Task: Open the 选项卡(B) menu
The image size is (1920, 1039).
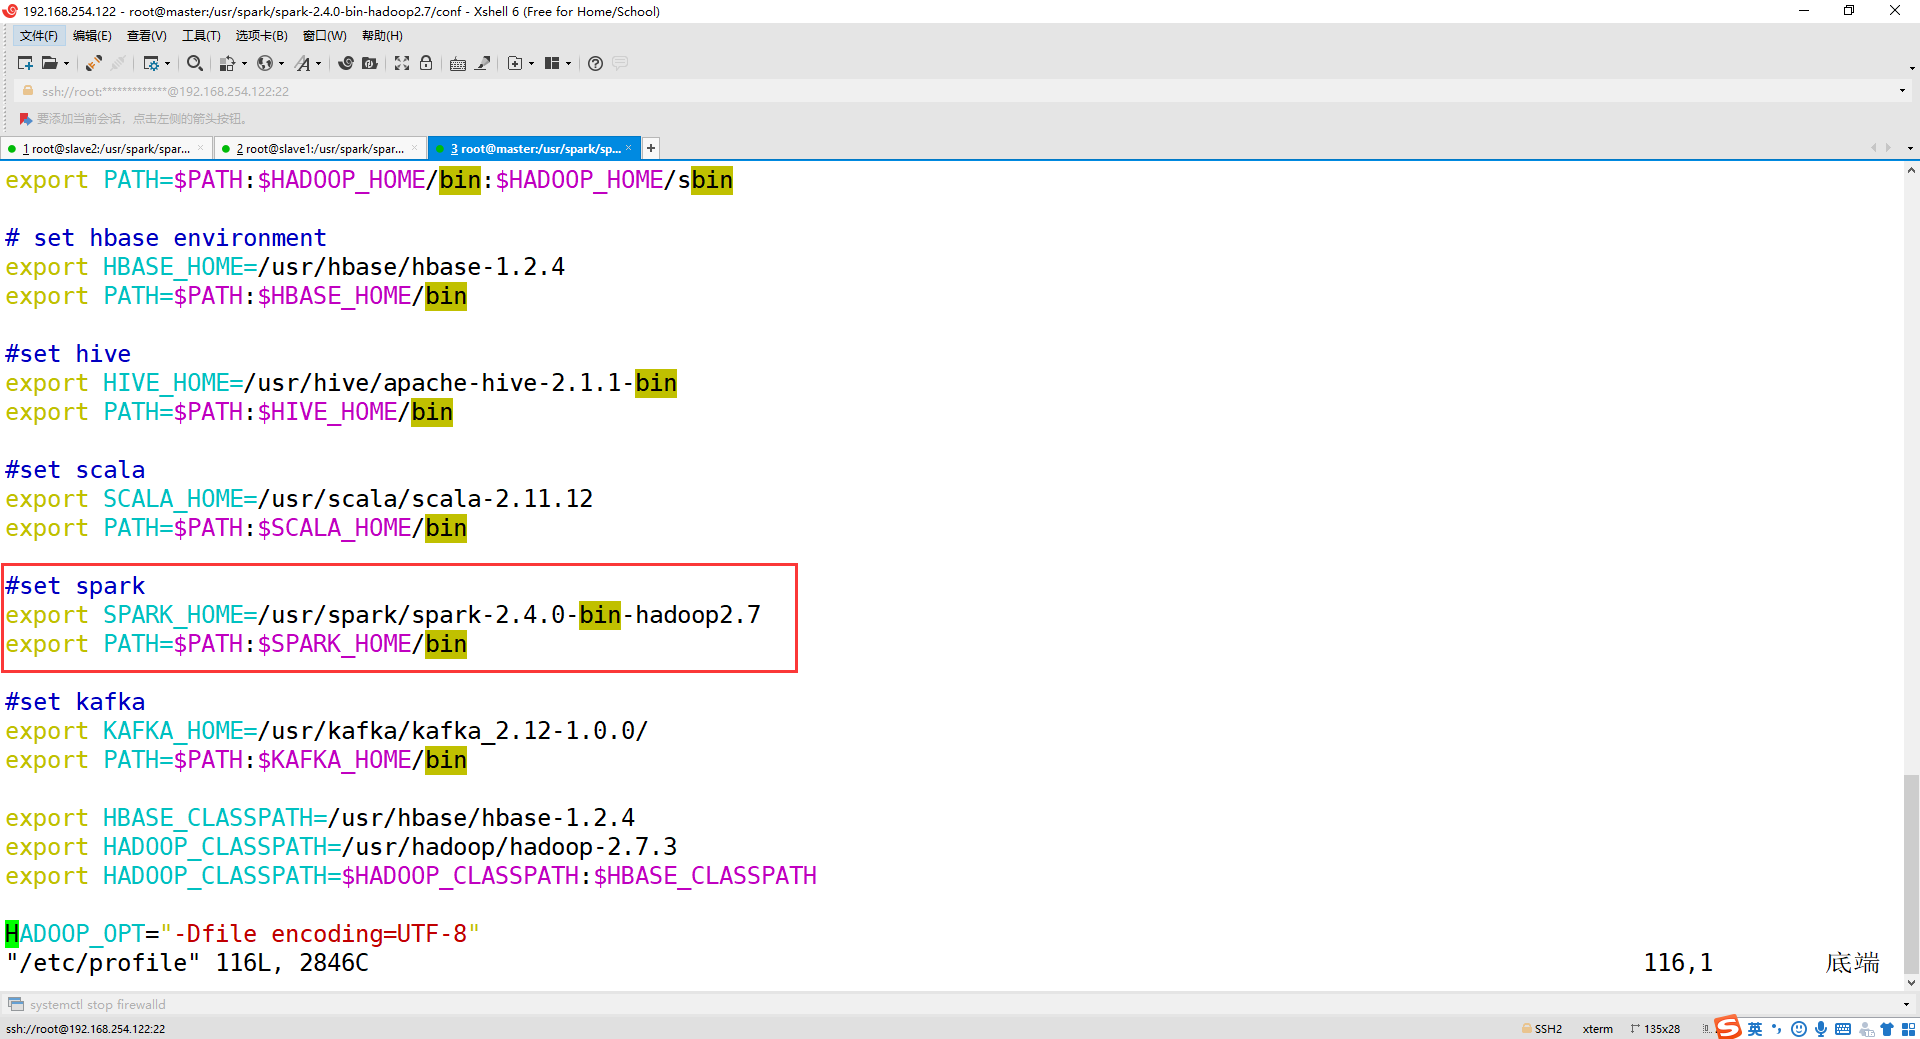Action: 261,36
